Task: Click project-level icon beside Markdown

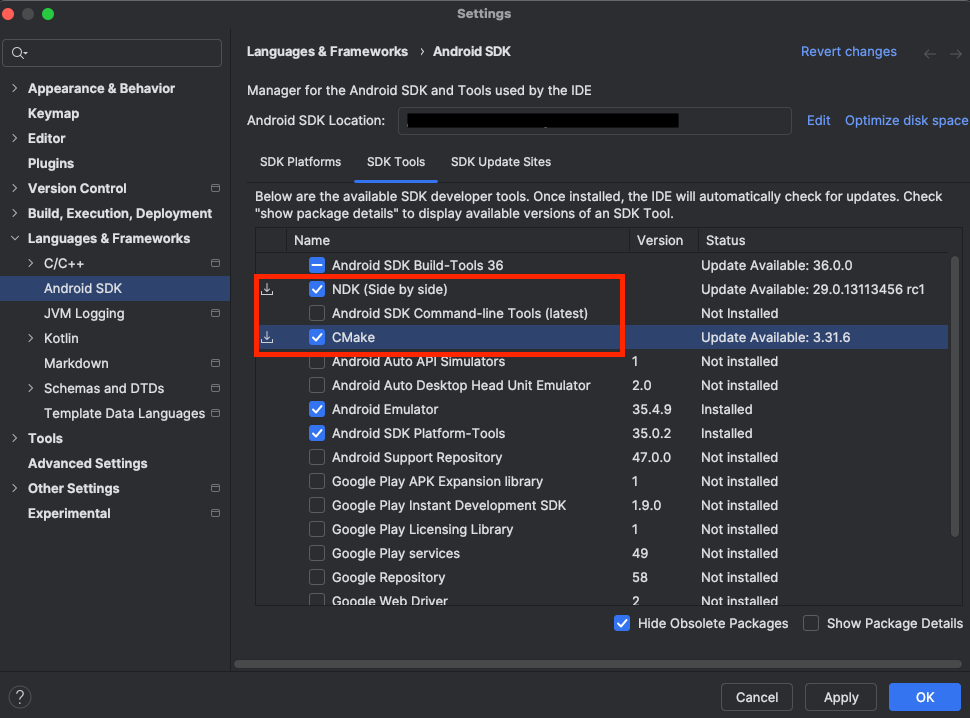Action: [x=215, y=363]
